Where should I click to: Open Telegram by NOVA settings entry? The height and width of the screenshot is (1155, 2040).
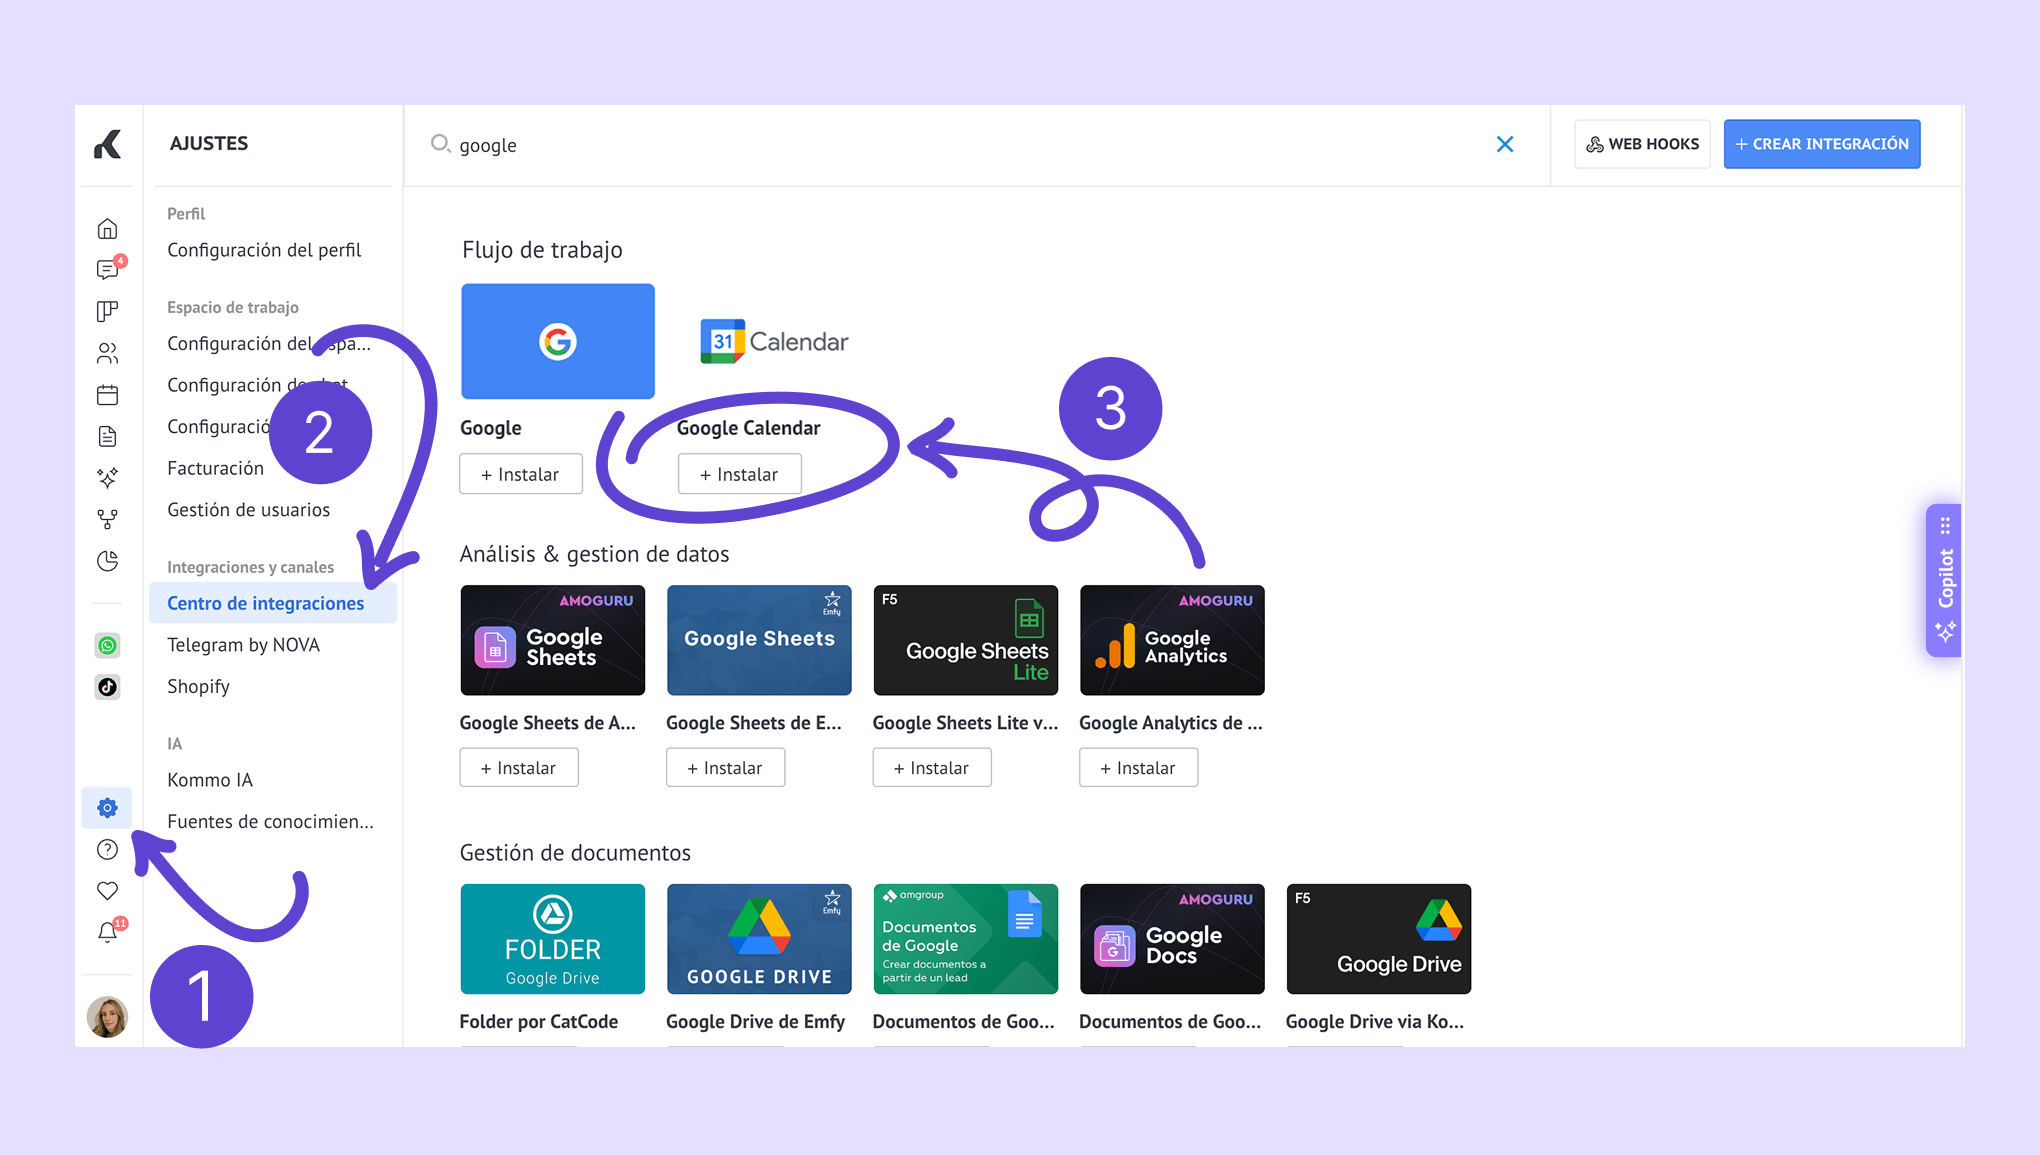point(243,645)
